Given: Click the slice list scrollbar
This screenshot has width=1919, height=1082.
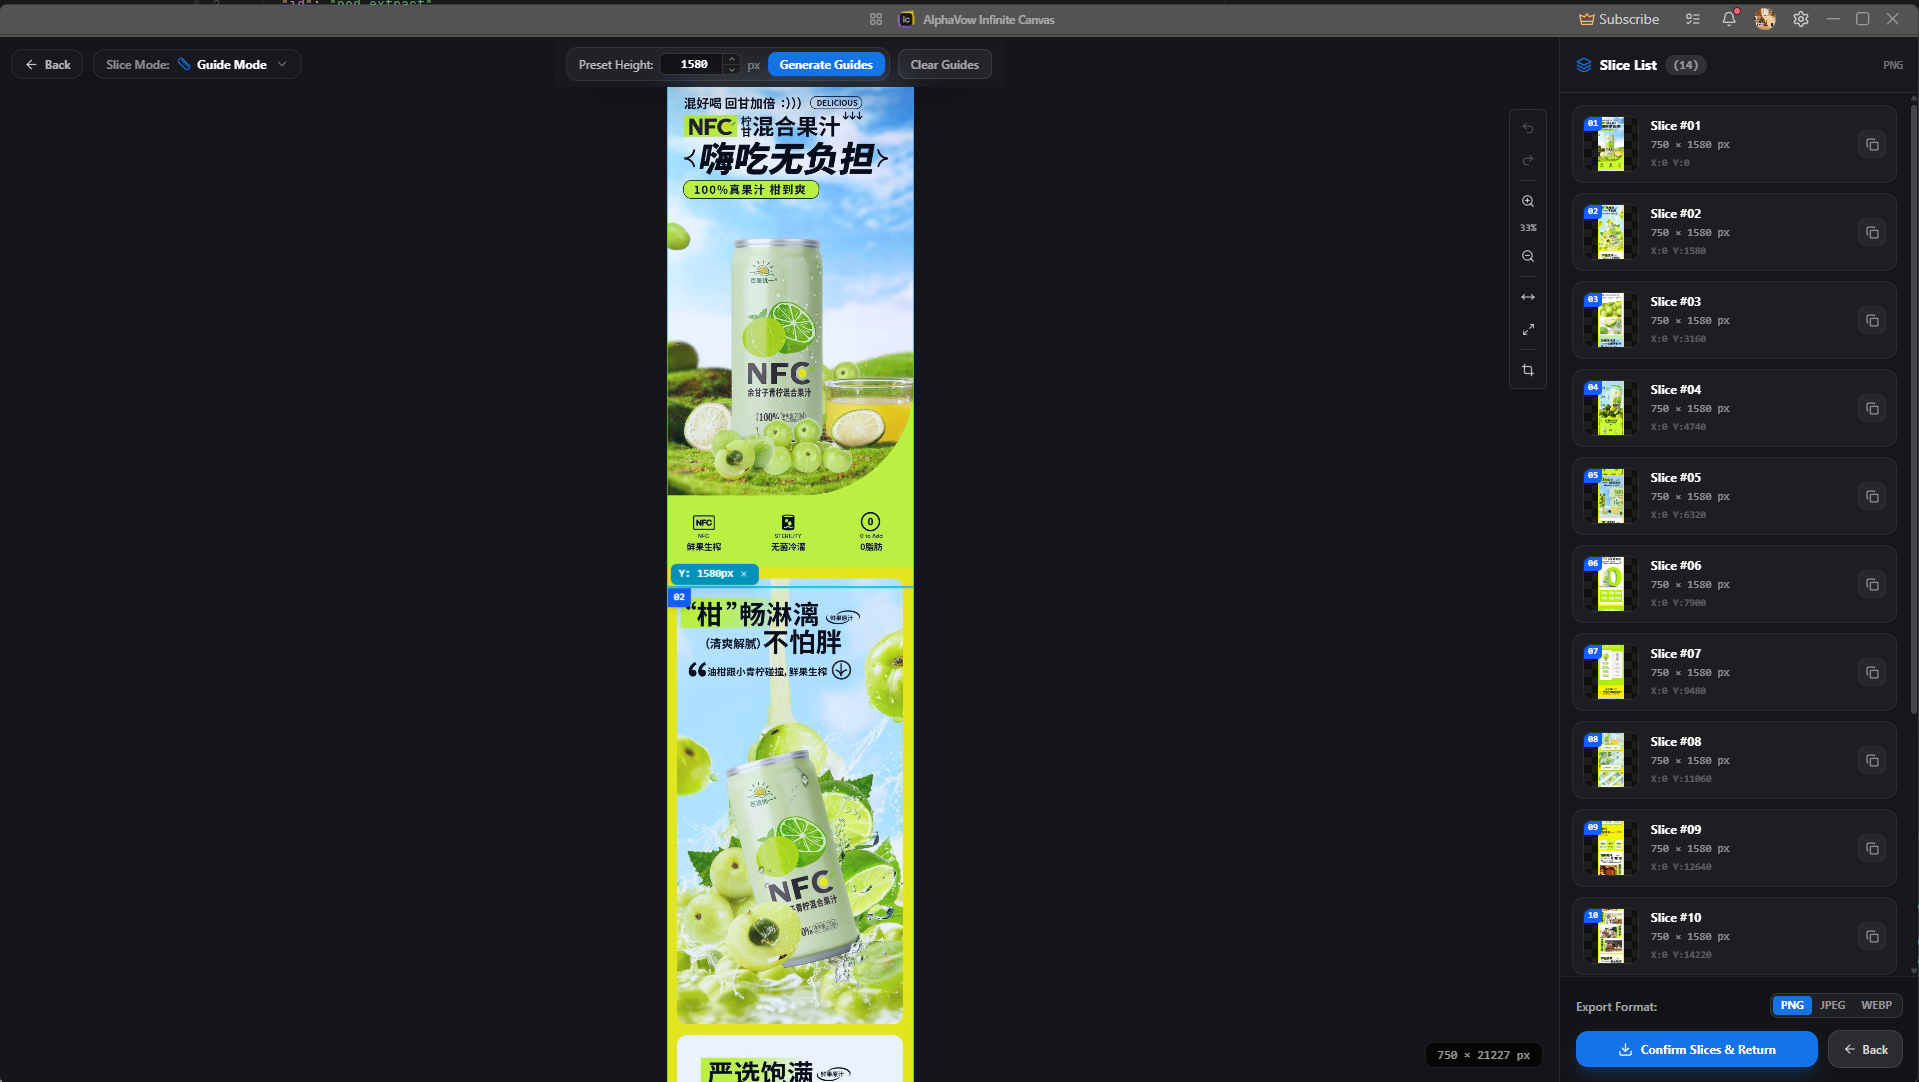Looking at the screenshot, I should point(1913,408).
